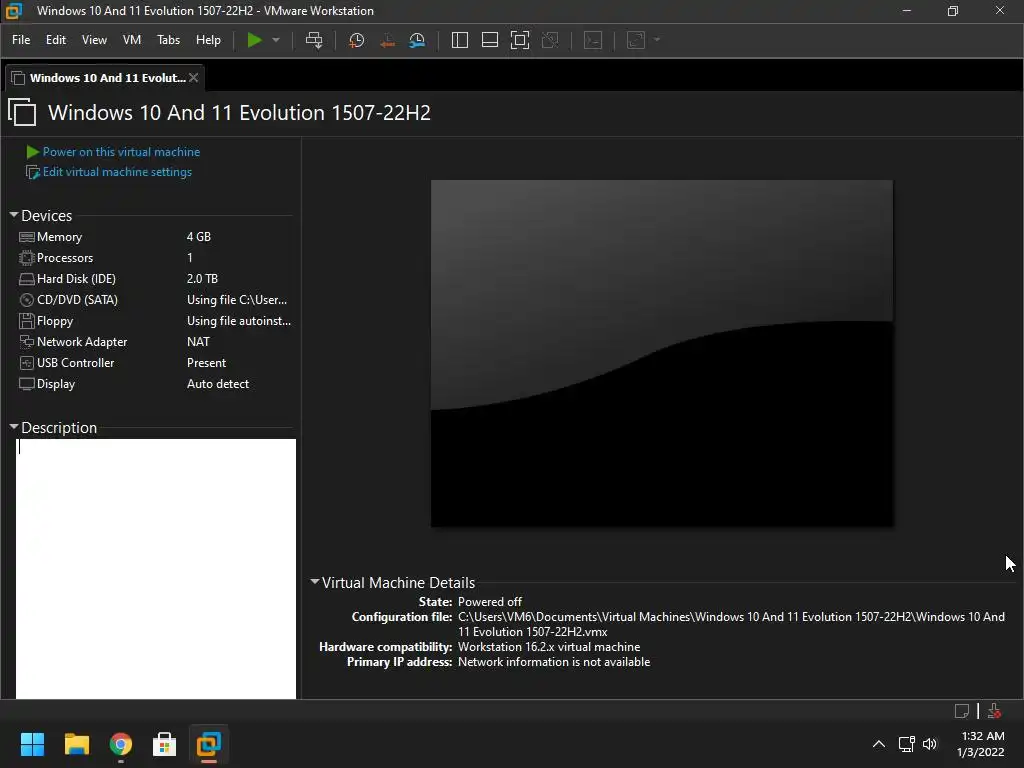Click the green Power On toolbar button
Image resolution: width=1024 pixels, height=768 pixels.
(254, 40)
